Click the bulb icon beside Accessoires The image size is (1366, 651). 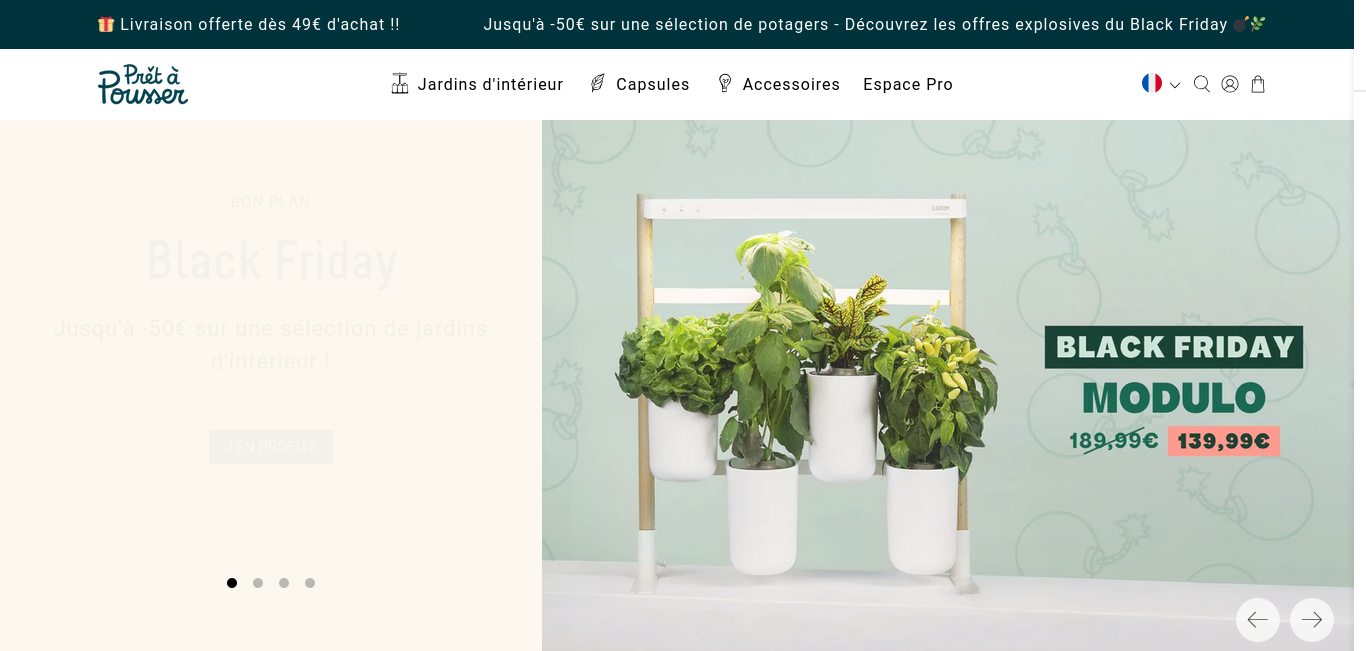(725, 83)
